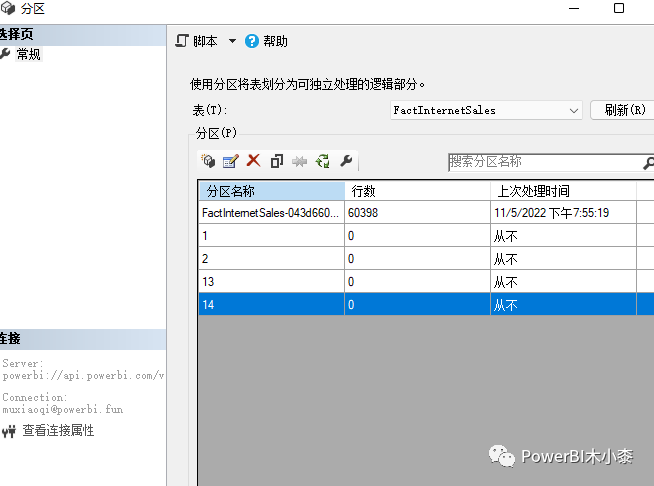Screen dimensions: 654x486
Task: Open 查看连接属性 link
Action: coord(58,431)
